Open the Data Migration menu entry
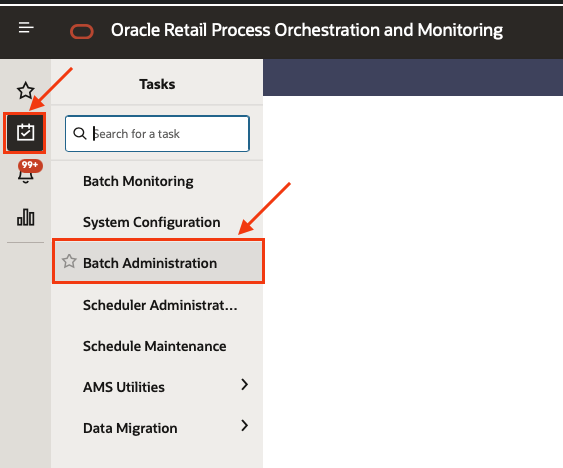Image resolution: width=563 pixels, height=468 pixels. [130, 428]
